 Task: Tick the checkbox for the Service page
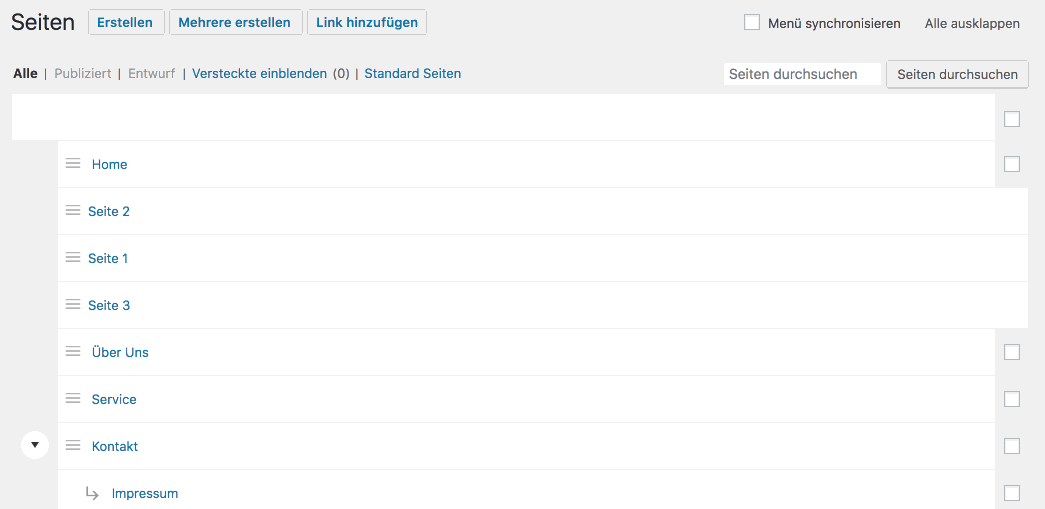[x=1012, y=399]
